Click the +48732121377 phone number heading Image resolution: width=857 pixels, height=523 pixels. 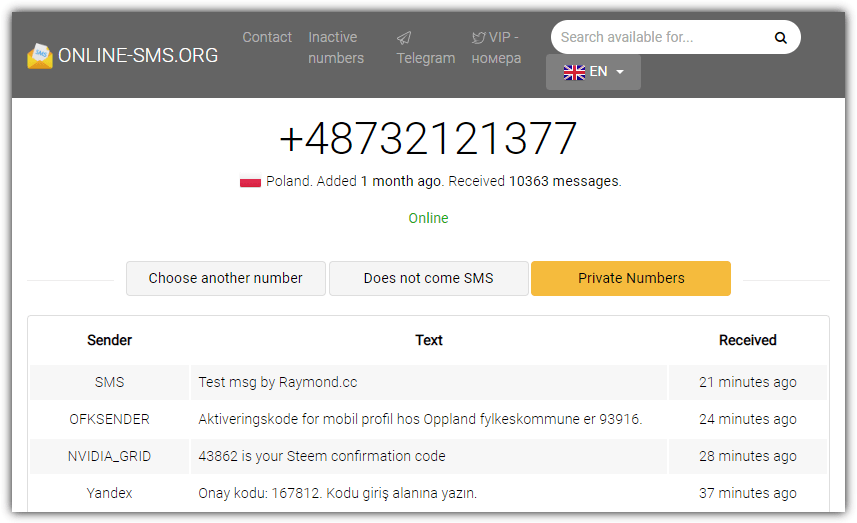(x=428, y=139)
